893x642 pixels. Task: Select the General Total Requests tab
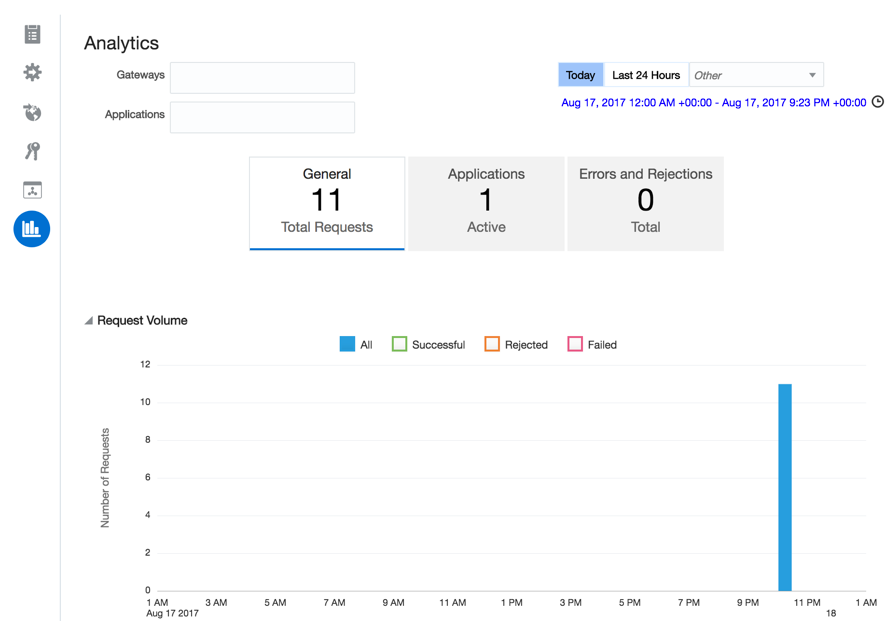pyautogui.click(x=327, y=203)
